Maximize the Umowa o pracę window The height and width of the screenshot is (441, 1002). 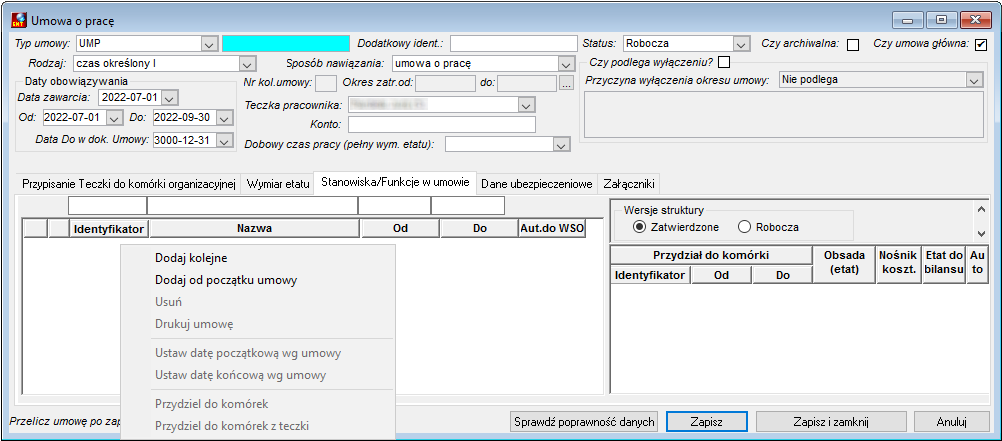[x=941, y=20]
